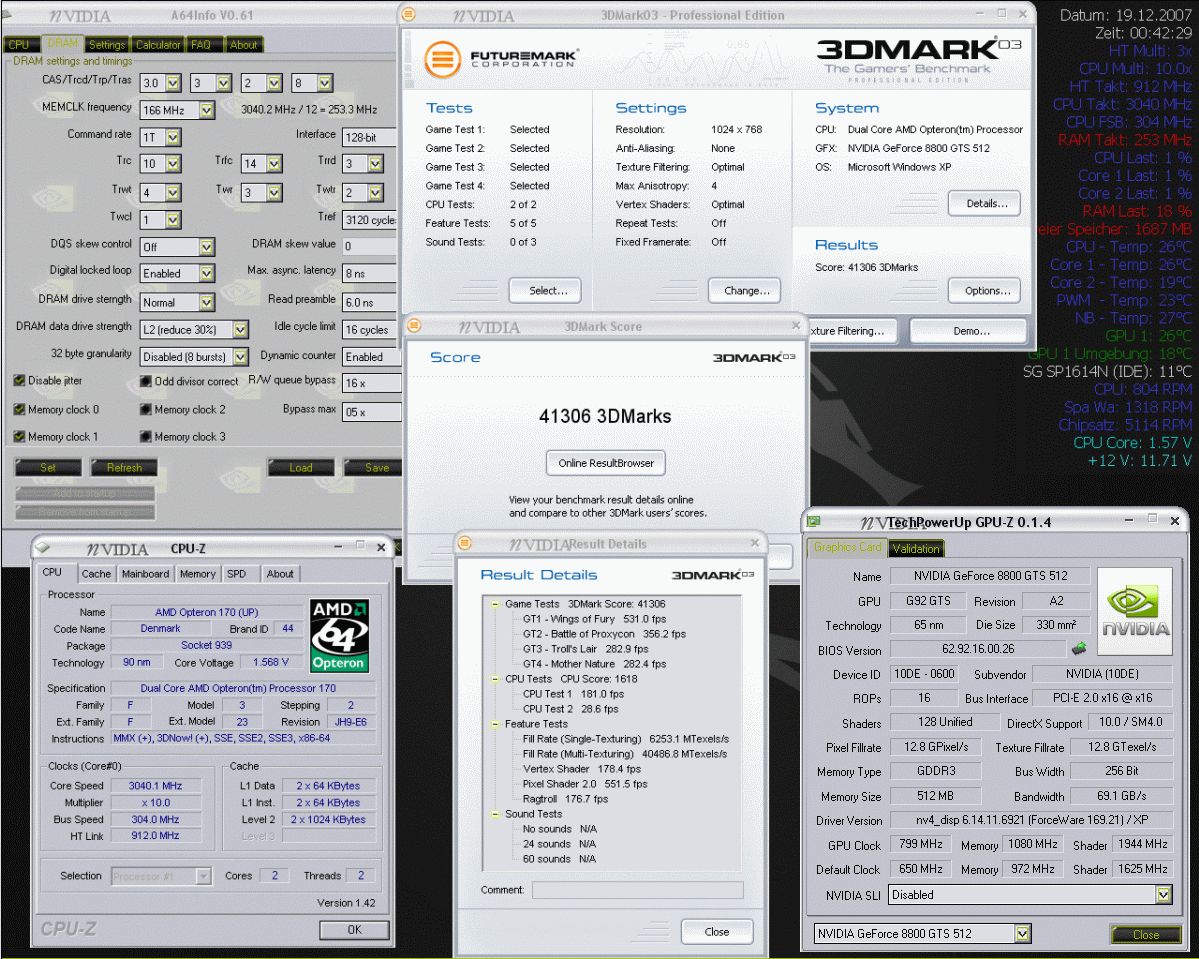Click the Online ResultBrowser button
The image size is (1199, 959).
606,463
